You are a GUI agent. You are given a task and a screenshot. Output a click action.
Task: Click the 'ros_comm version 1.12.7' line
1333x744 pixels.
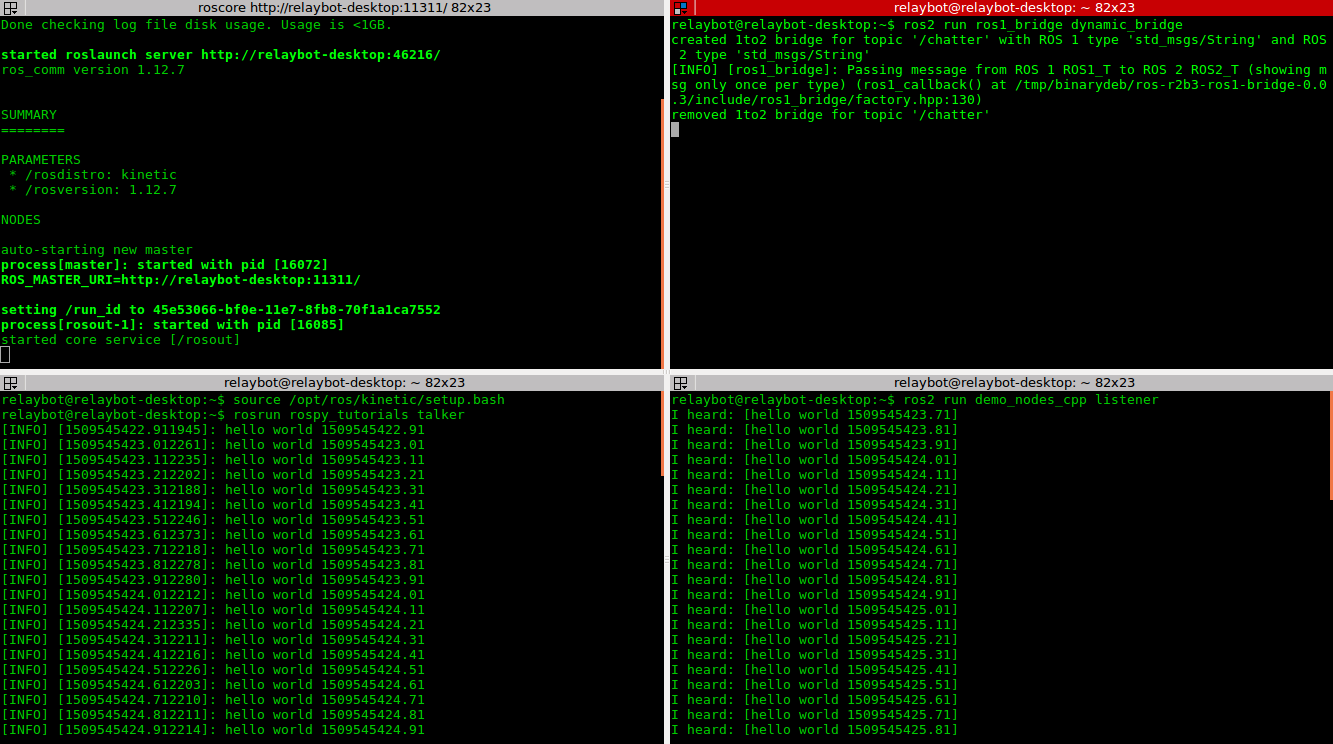pos(93,70)
